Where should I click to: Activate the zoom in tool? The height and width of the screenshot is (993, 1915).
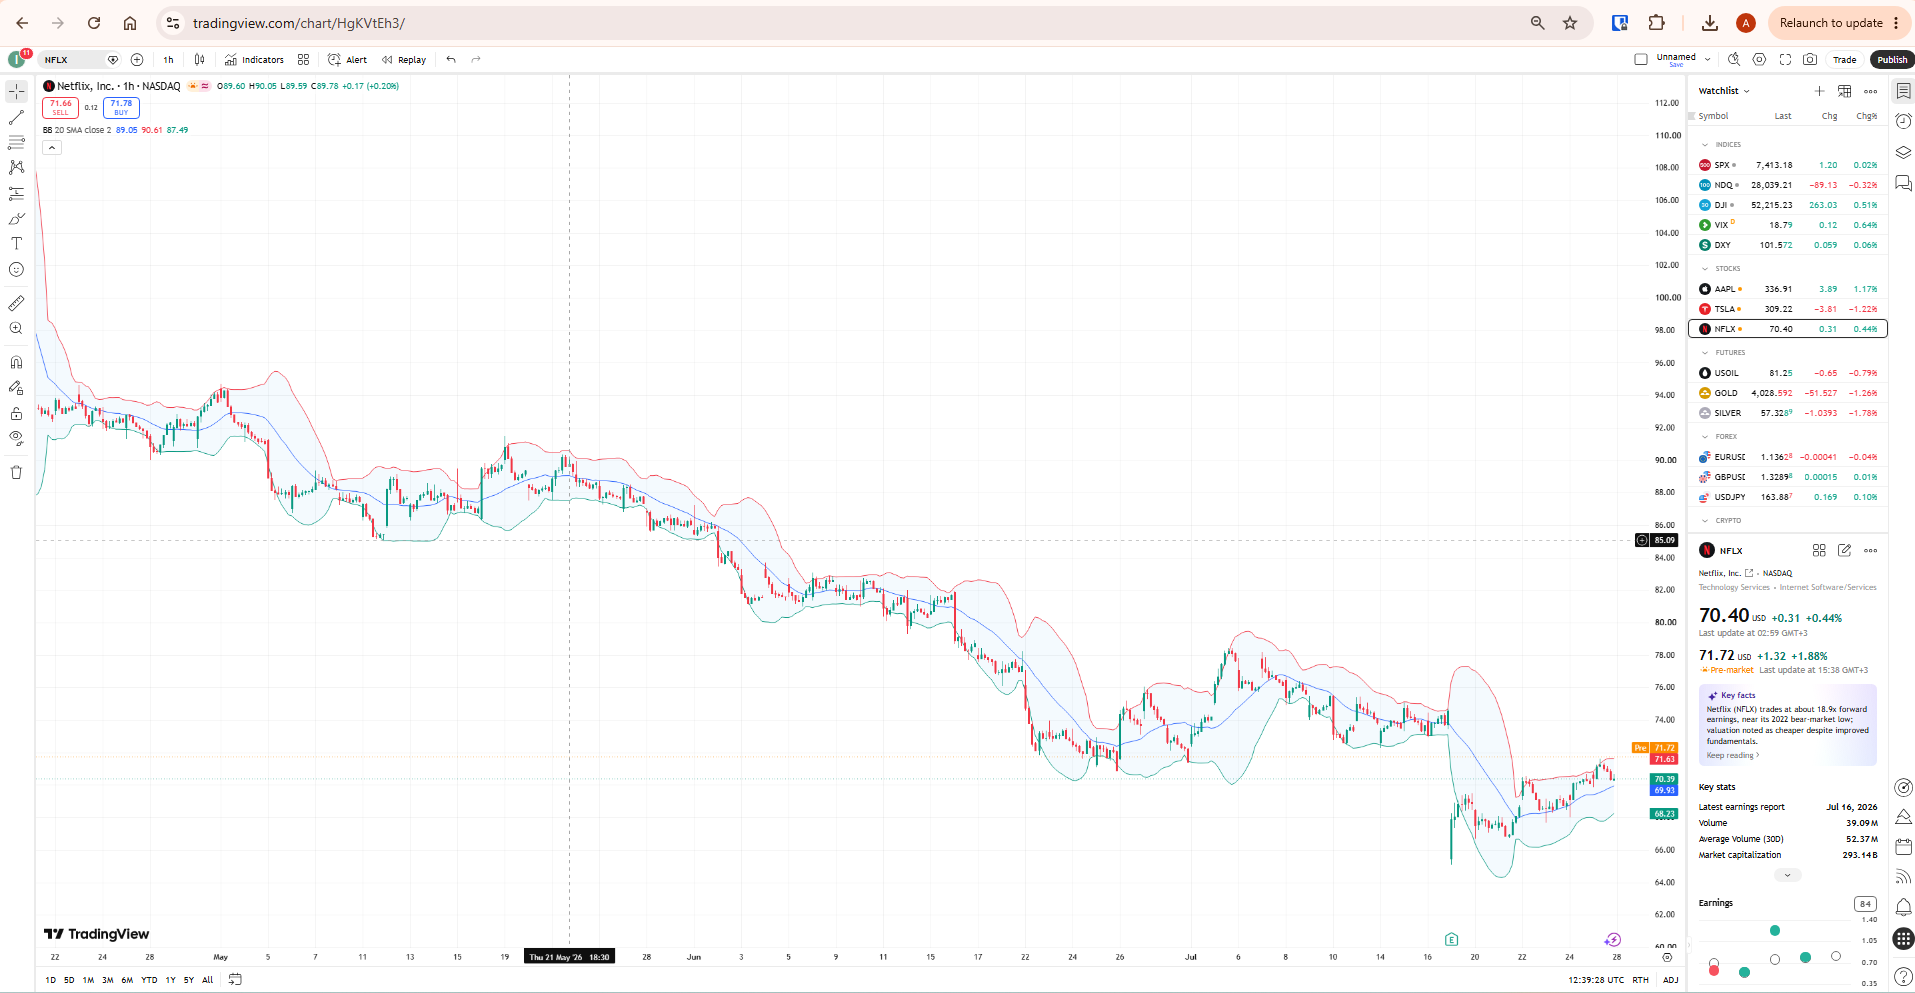coord(16,328)
